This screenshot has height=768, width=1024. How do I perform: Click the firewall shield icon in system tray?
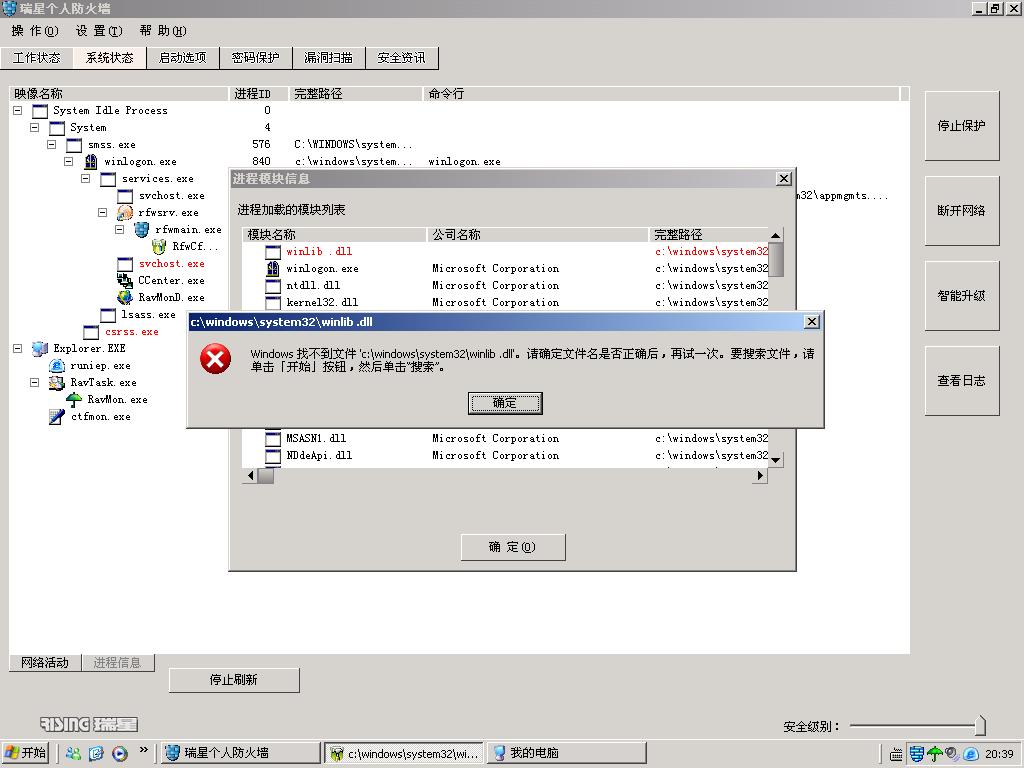pos(917,754)
